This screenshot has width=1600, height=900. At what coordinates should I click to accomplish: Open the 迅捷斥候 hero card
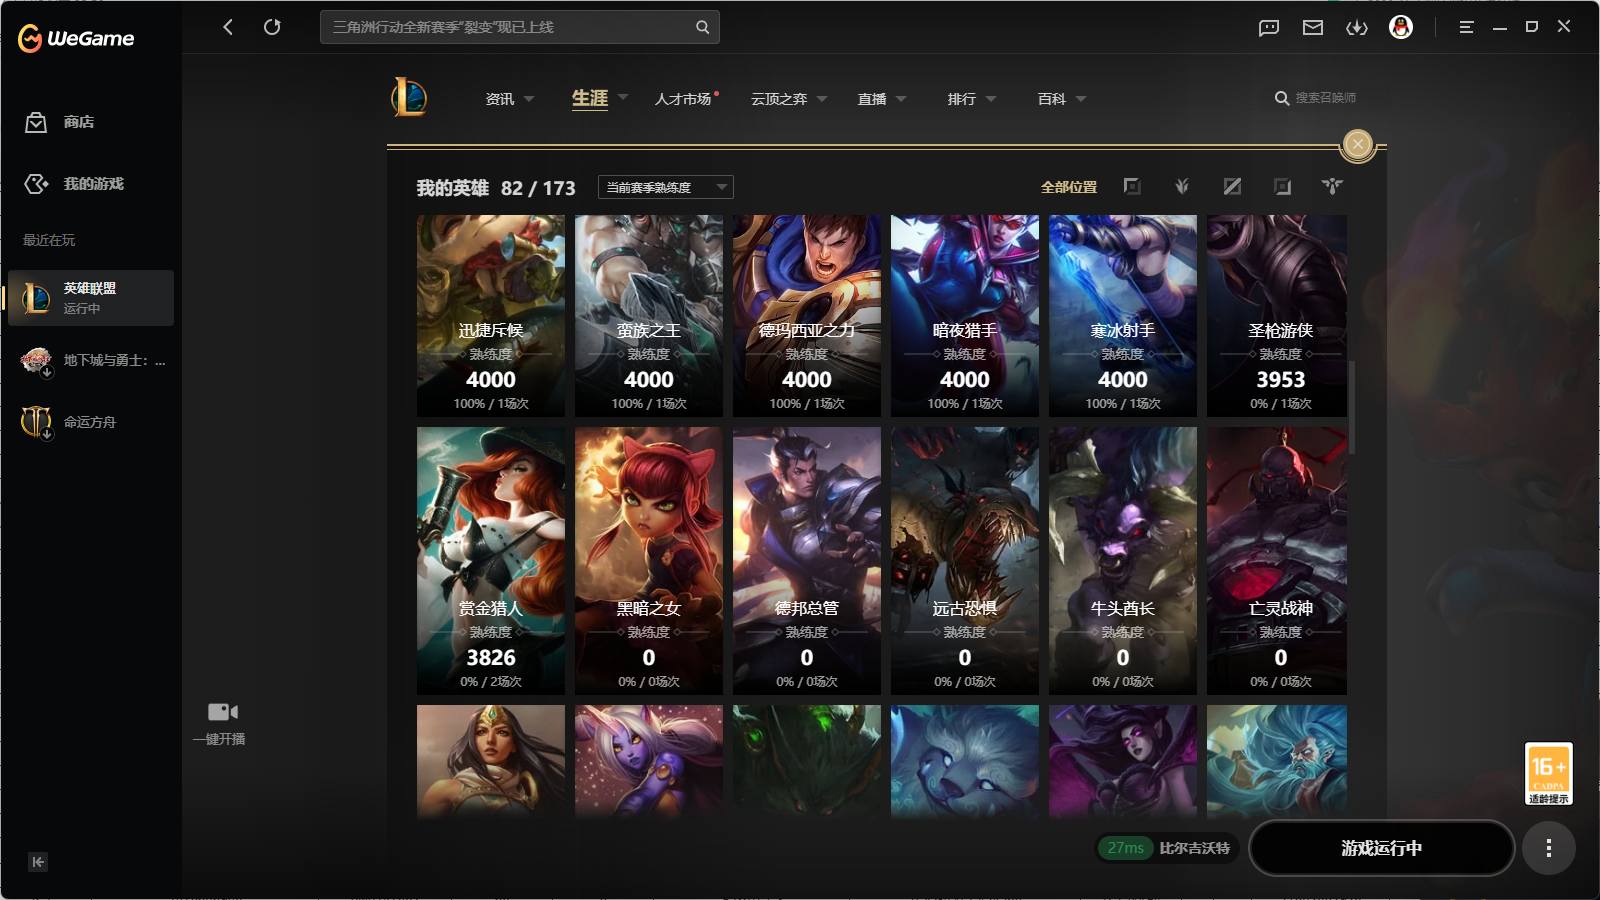[x=491, y=316]
